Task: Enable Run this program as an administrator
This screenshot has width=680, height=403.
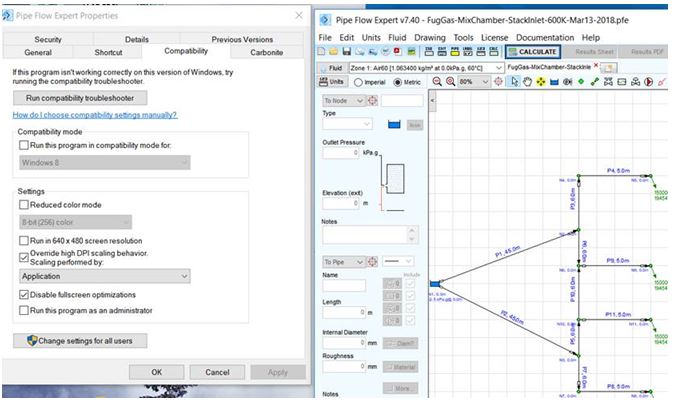Action: coord(24,310)
